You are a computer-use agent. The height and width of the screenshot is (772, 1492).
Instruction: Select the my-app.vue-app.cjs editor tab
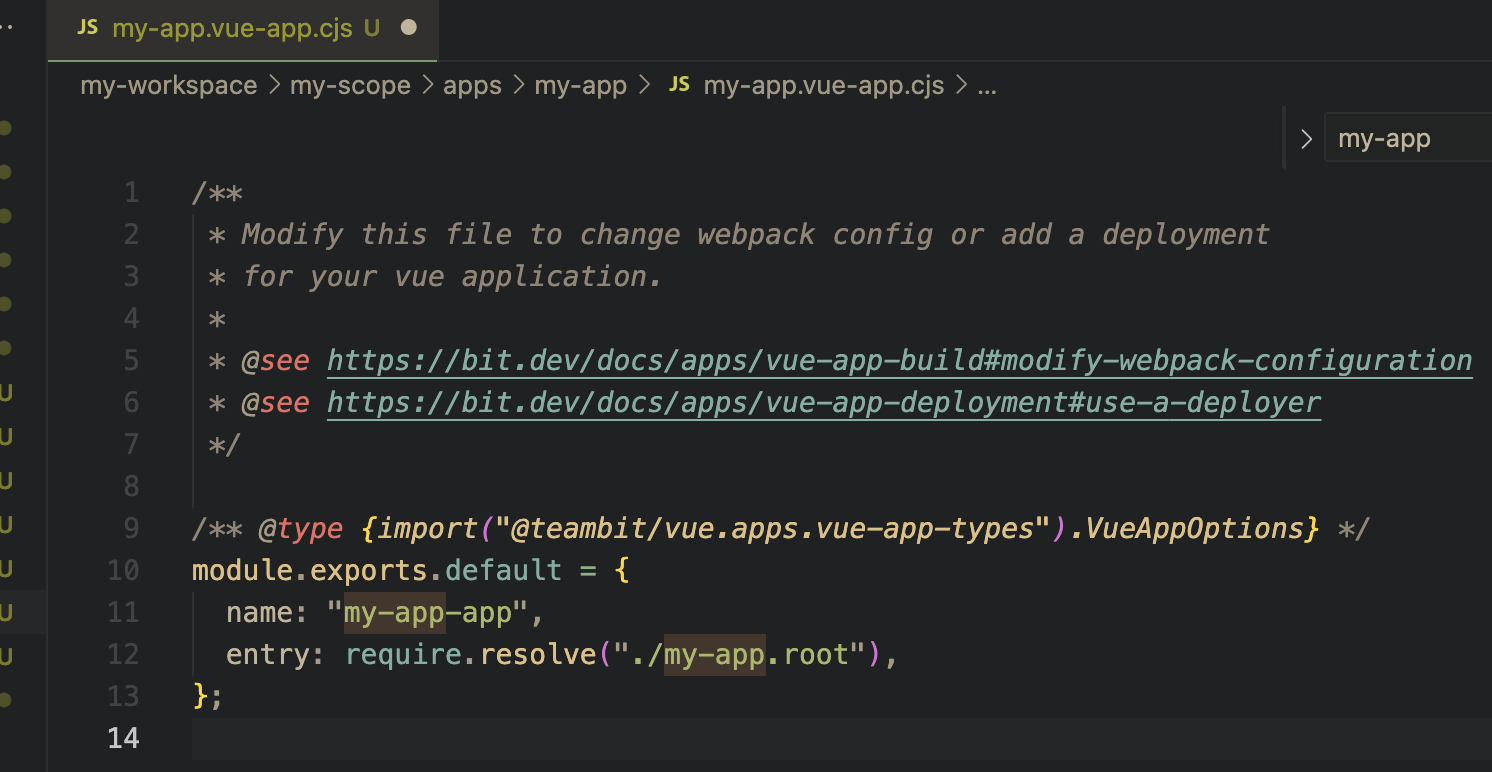tap(243, 29)
